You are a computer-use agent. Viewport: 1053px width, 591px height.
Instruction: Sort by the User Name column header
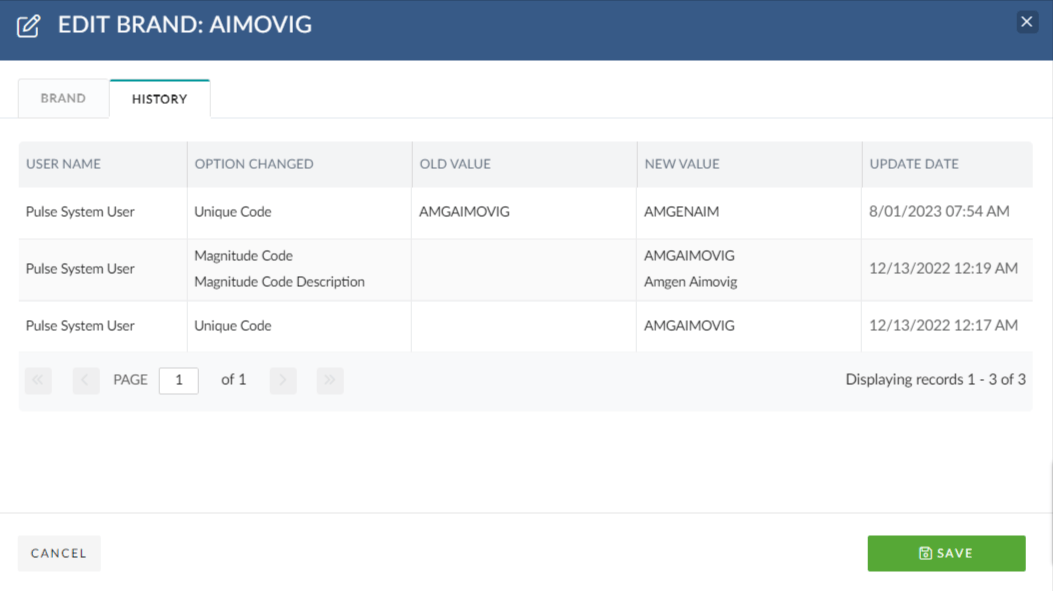coord(103,164)
